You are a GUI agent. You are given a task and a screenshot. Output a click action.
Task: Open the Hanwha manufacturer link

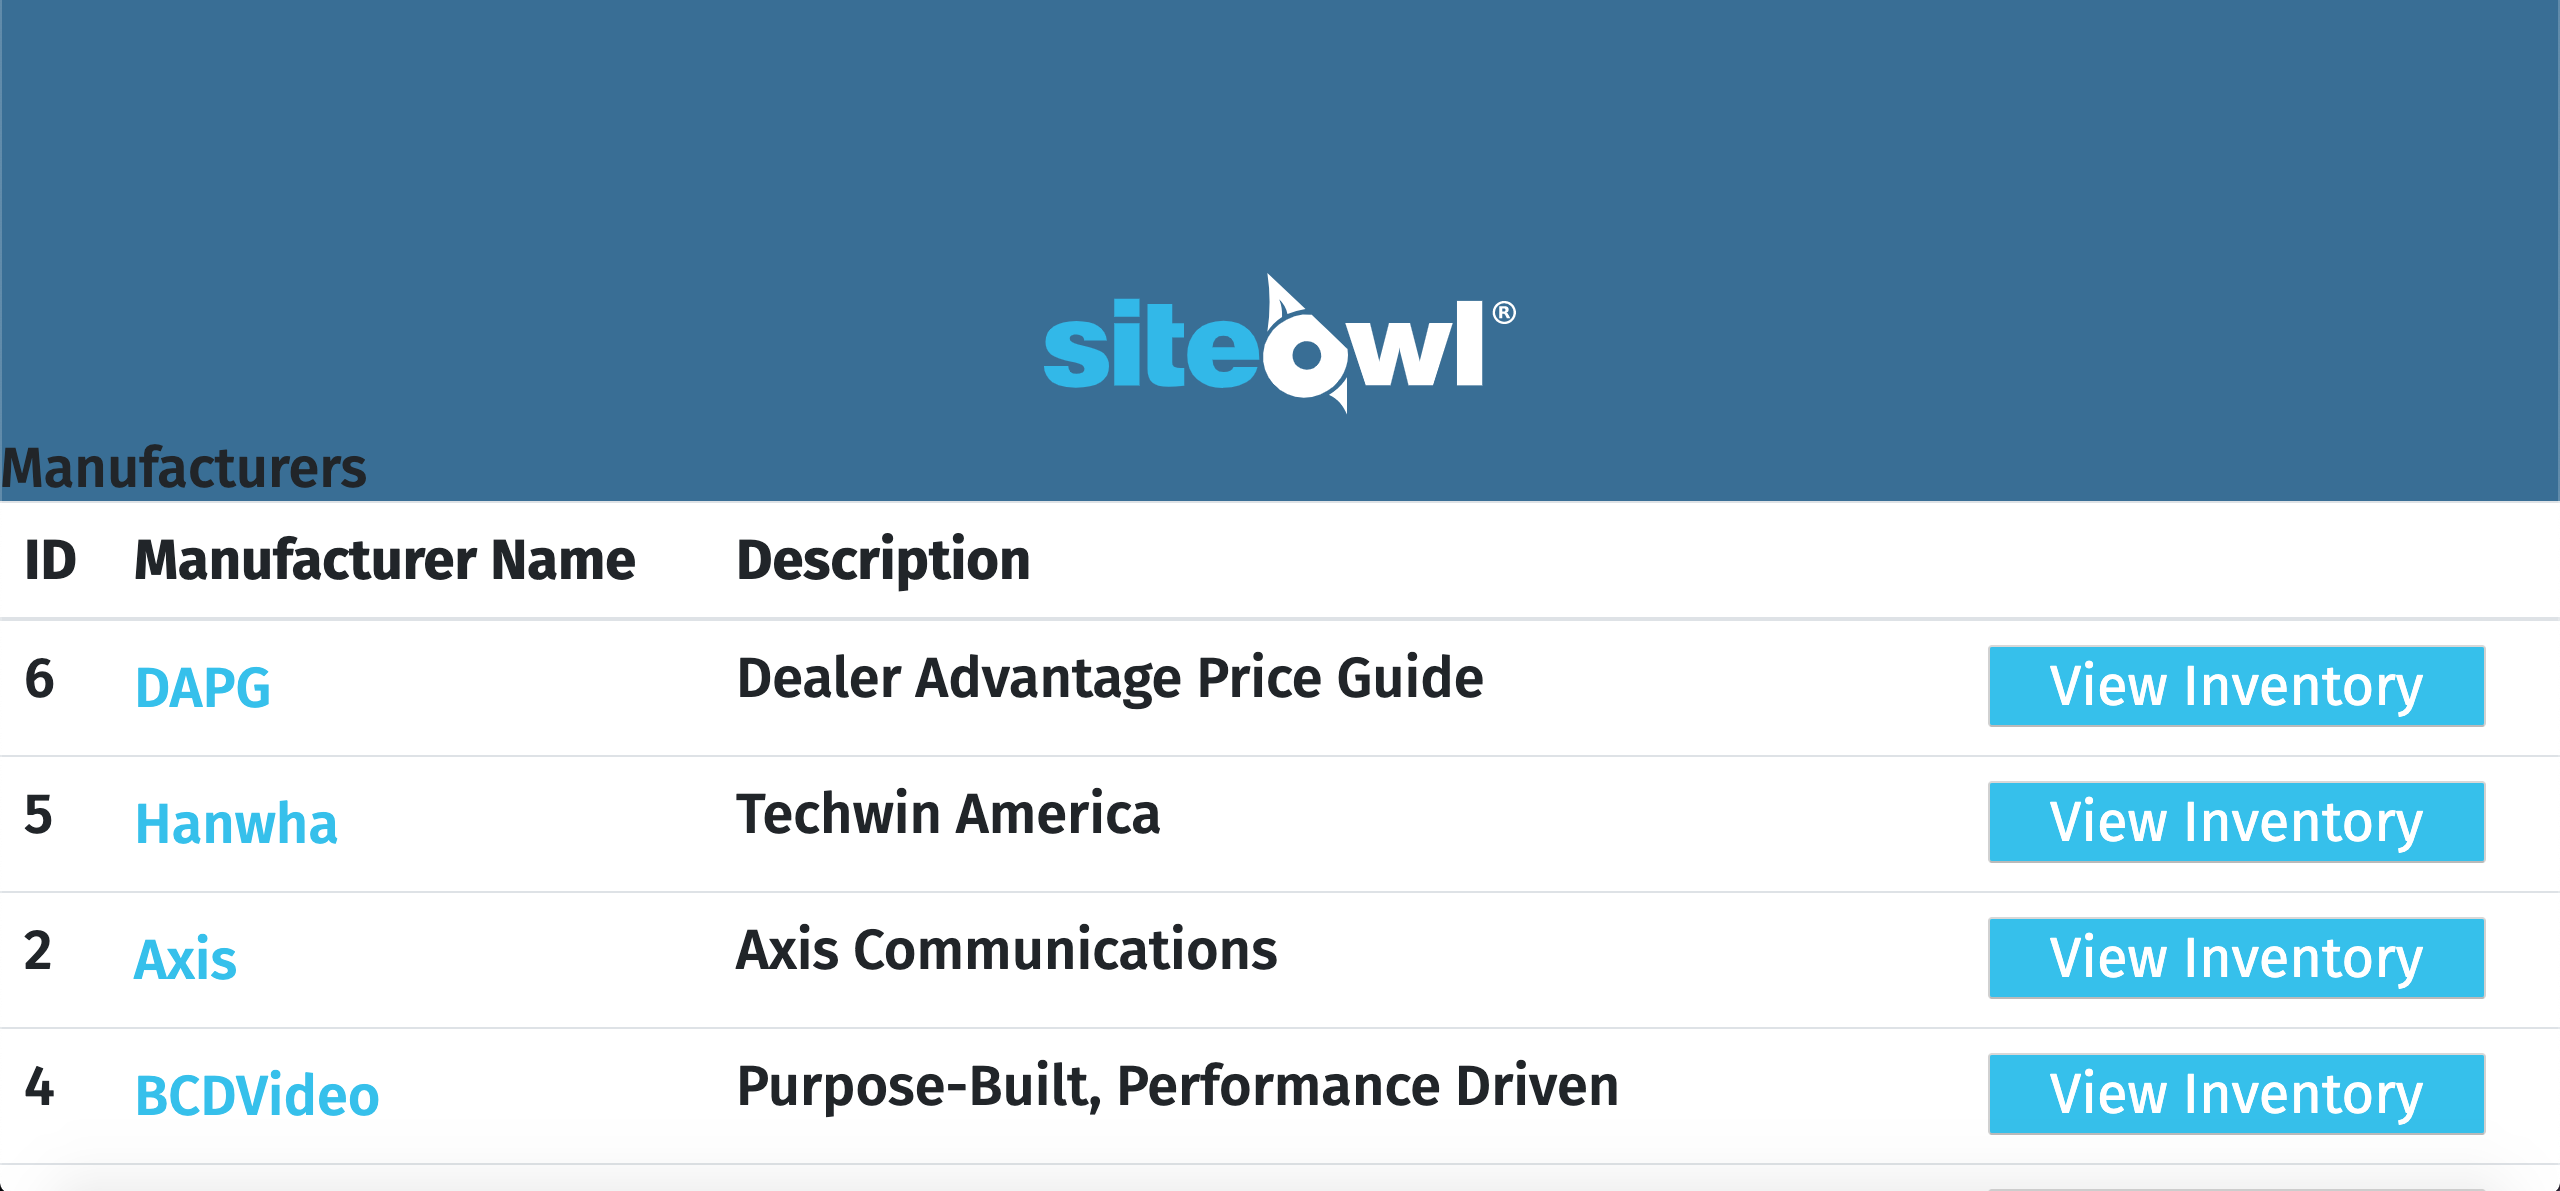[x=236, y=824]
